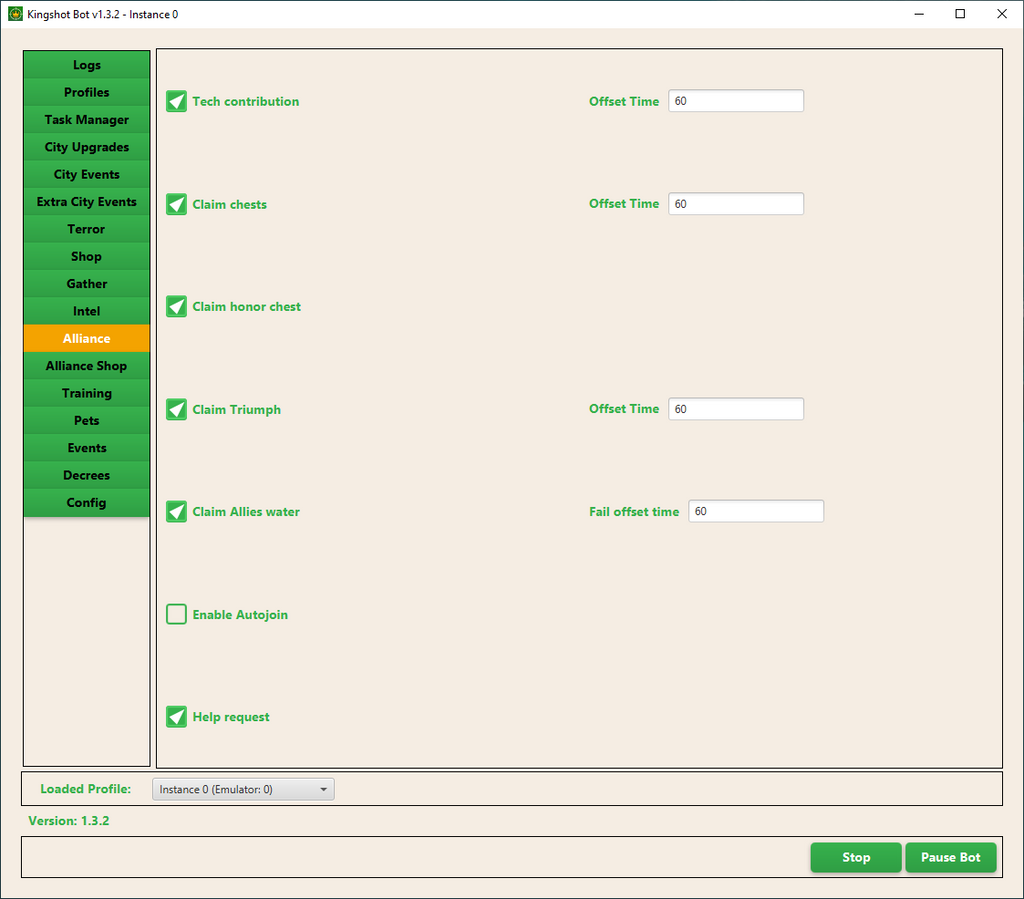Image resolution: width=1024 pixels, height=899 pixels.
Task: Switch to the Logs tab
Action: point(87,65)
